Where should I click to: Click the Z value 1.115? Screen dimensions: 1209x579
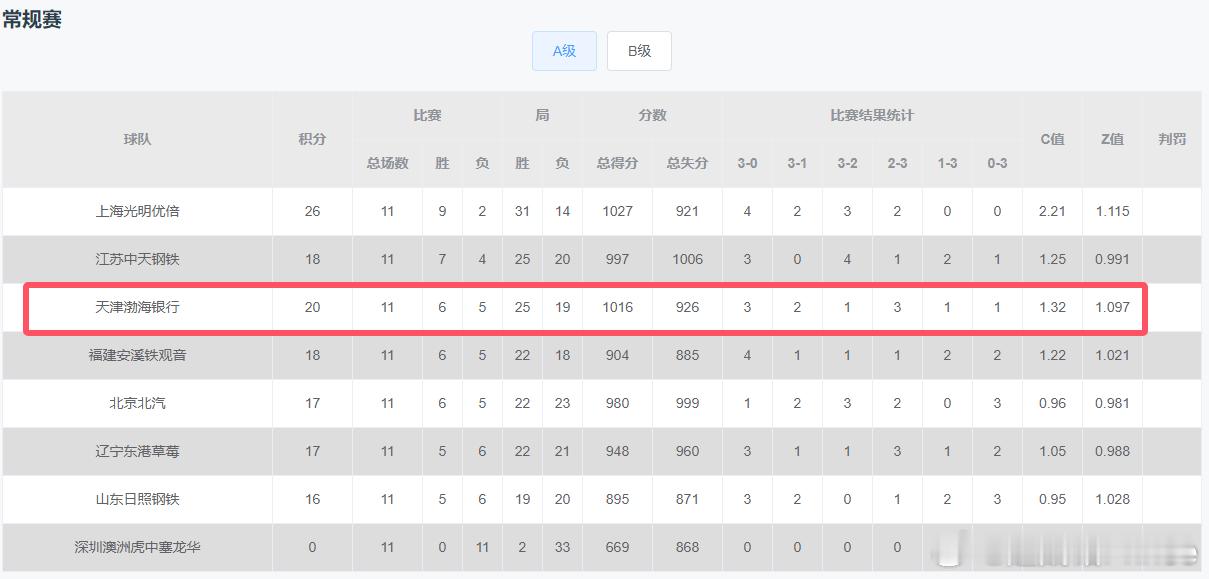coord(1112,211)
